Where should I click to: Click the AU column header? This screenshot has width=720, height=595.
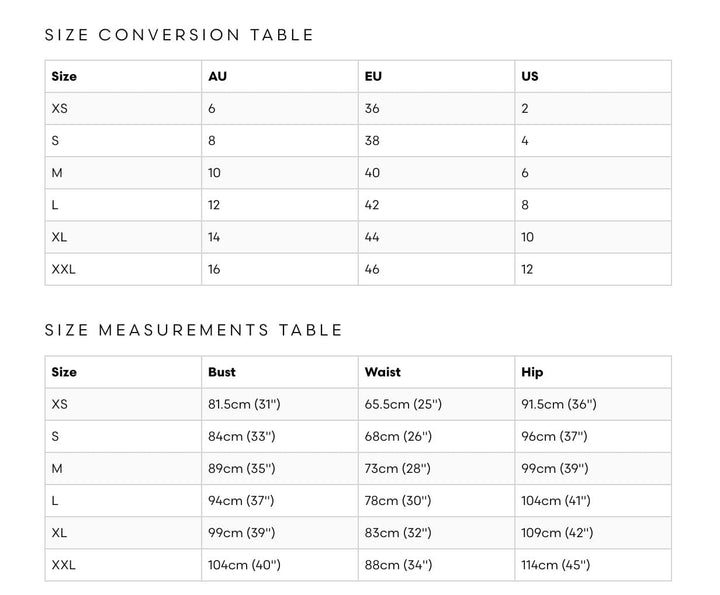click(x=218, y=76)
